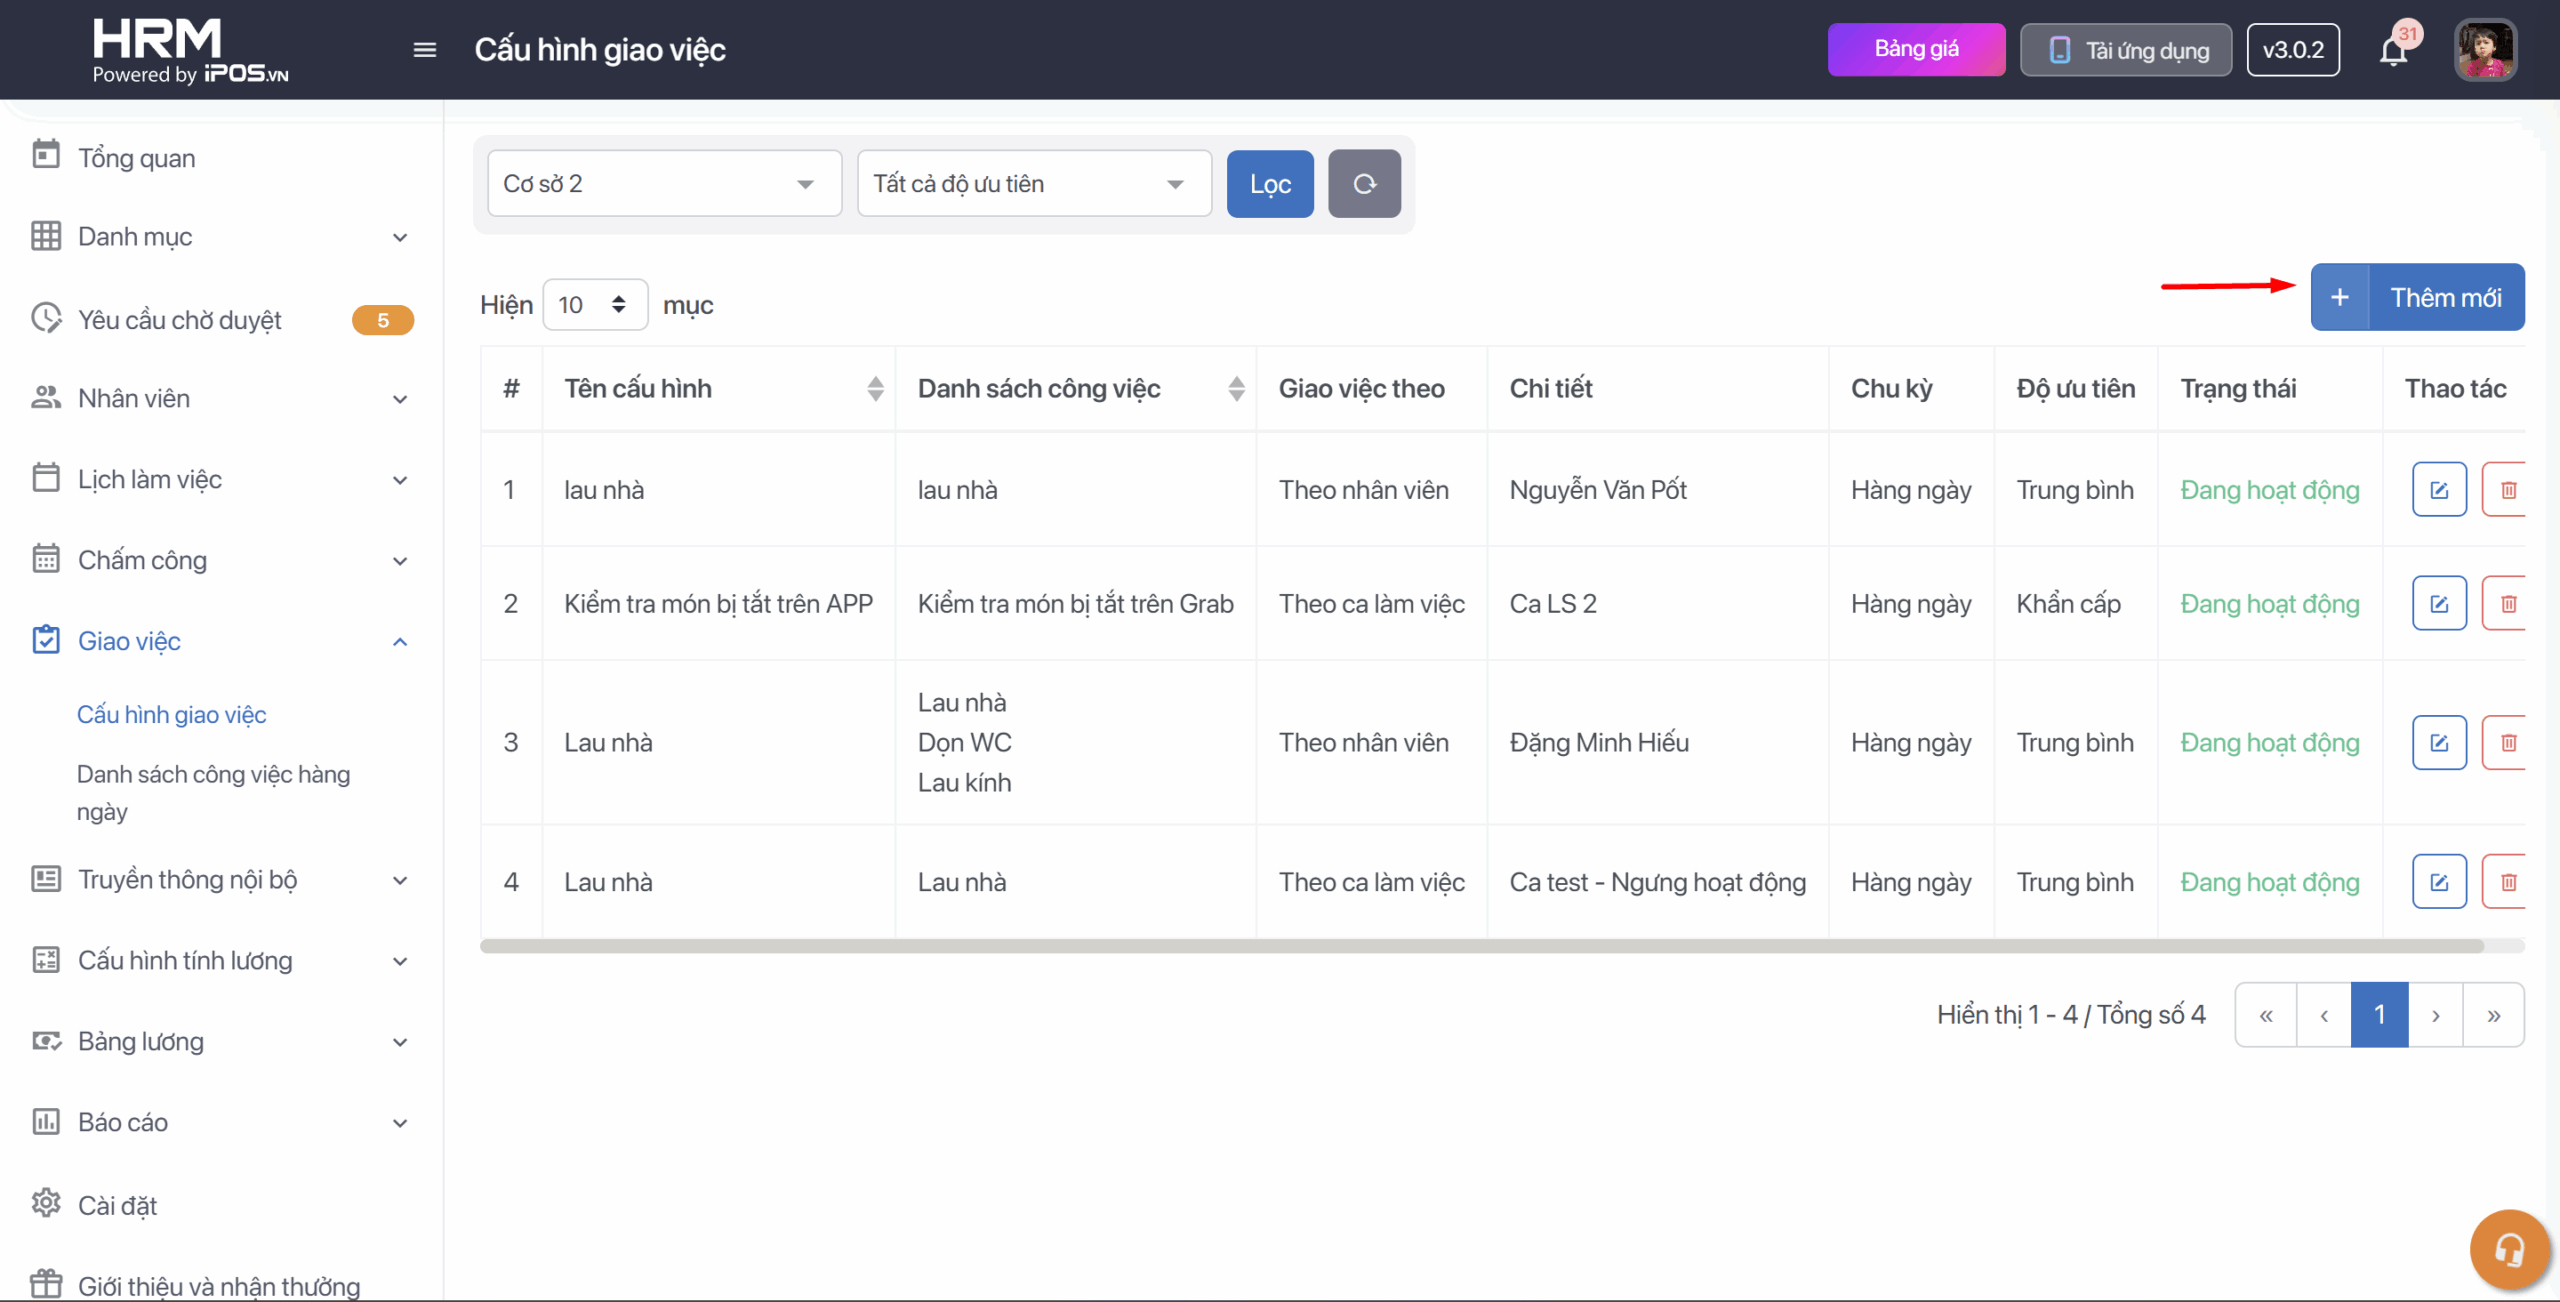Click the horizontal table scrollbar
This screenshot has width=2560, height=1302.
pyautogui.click(x=1480, y=946)
